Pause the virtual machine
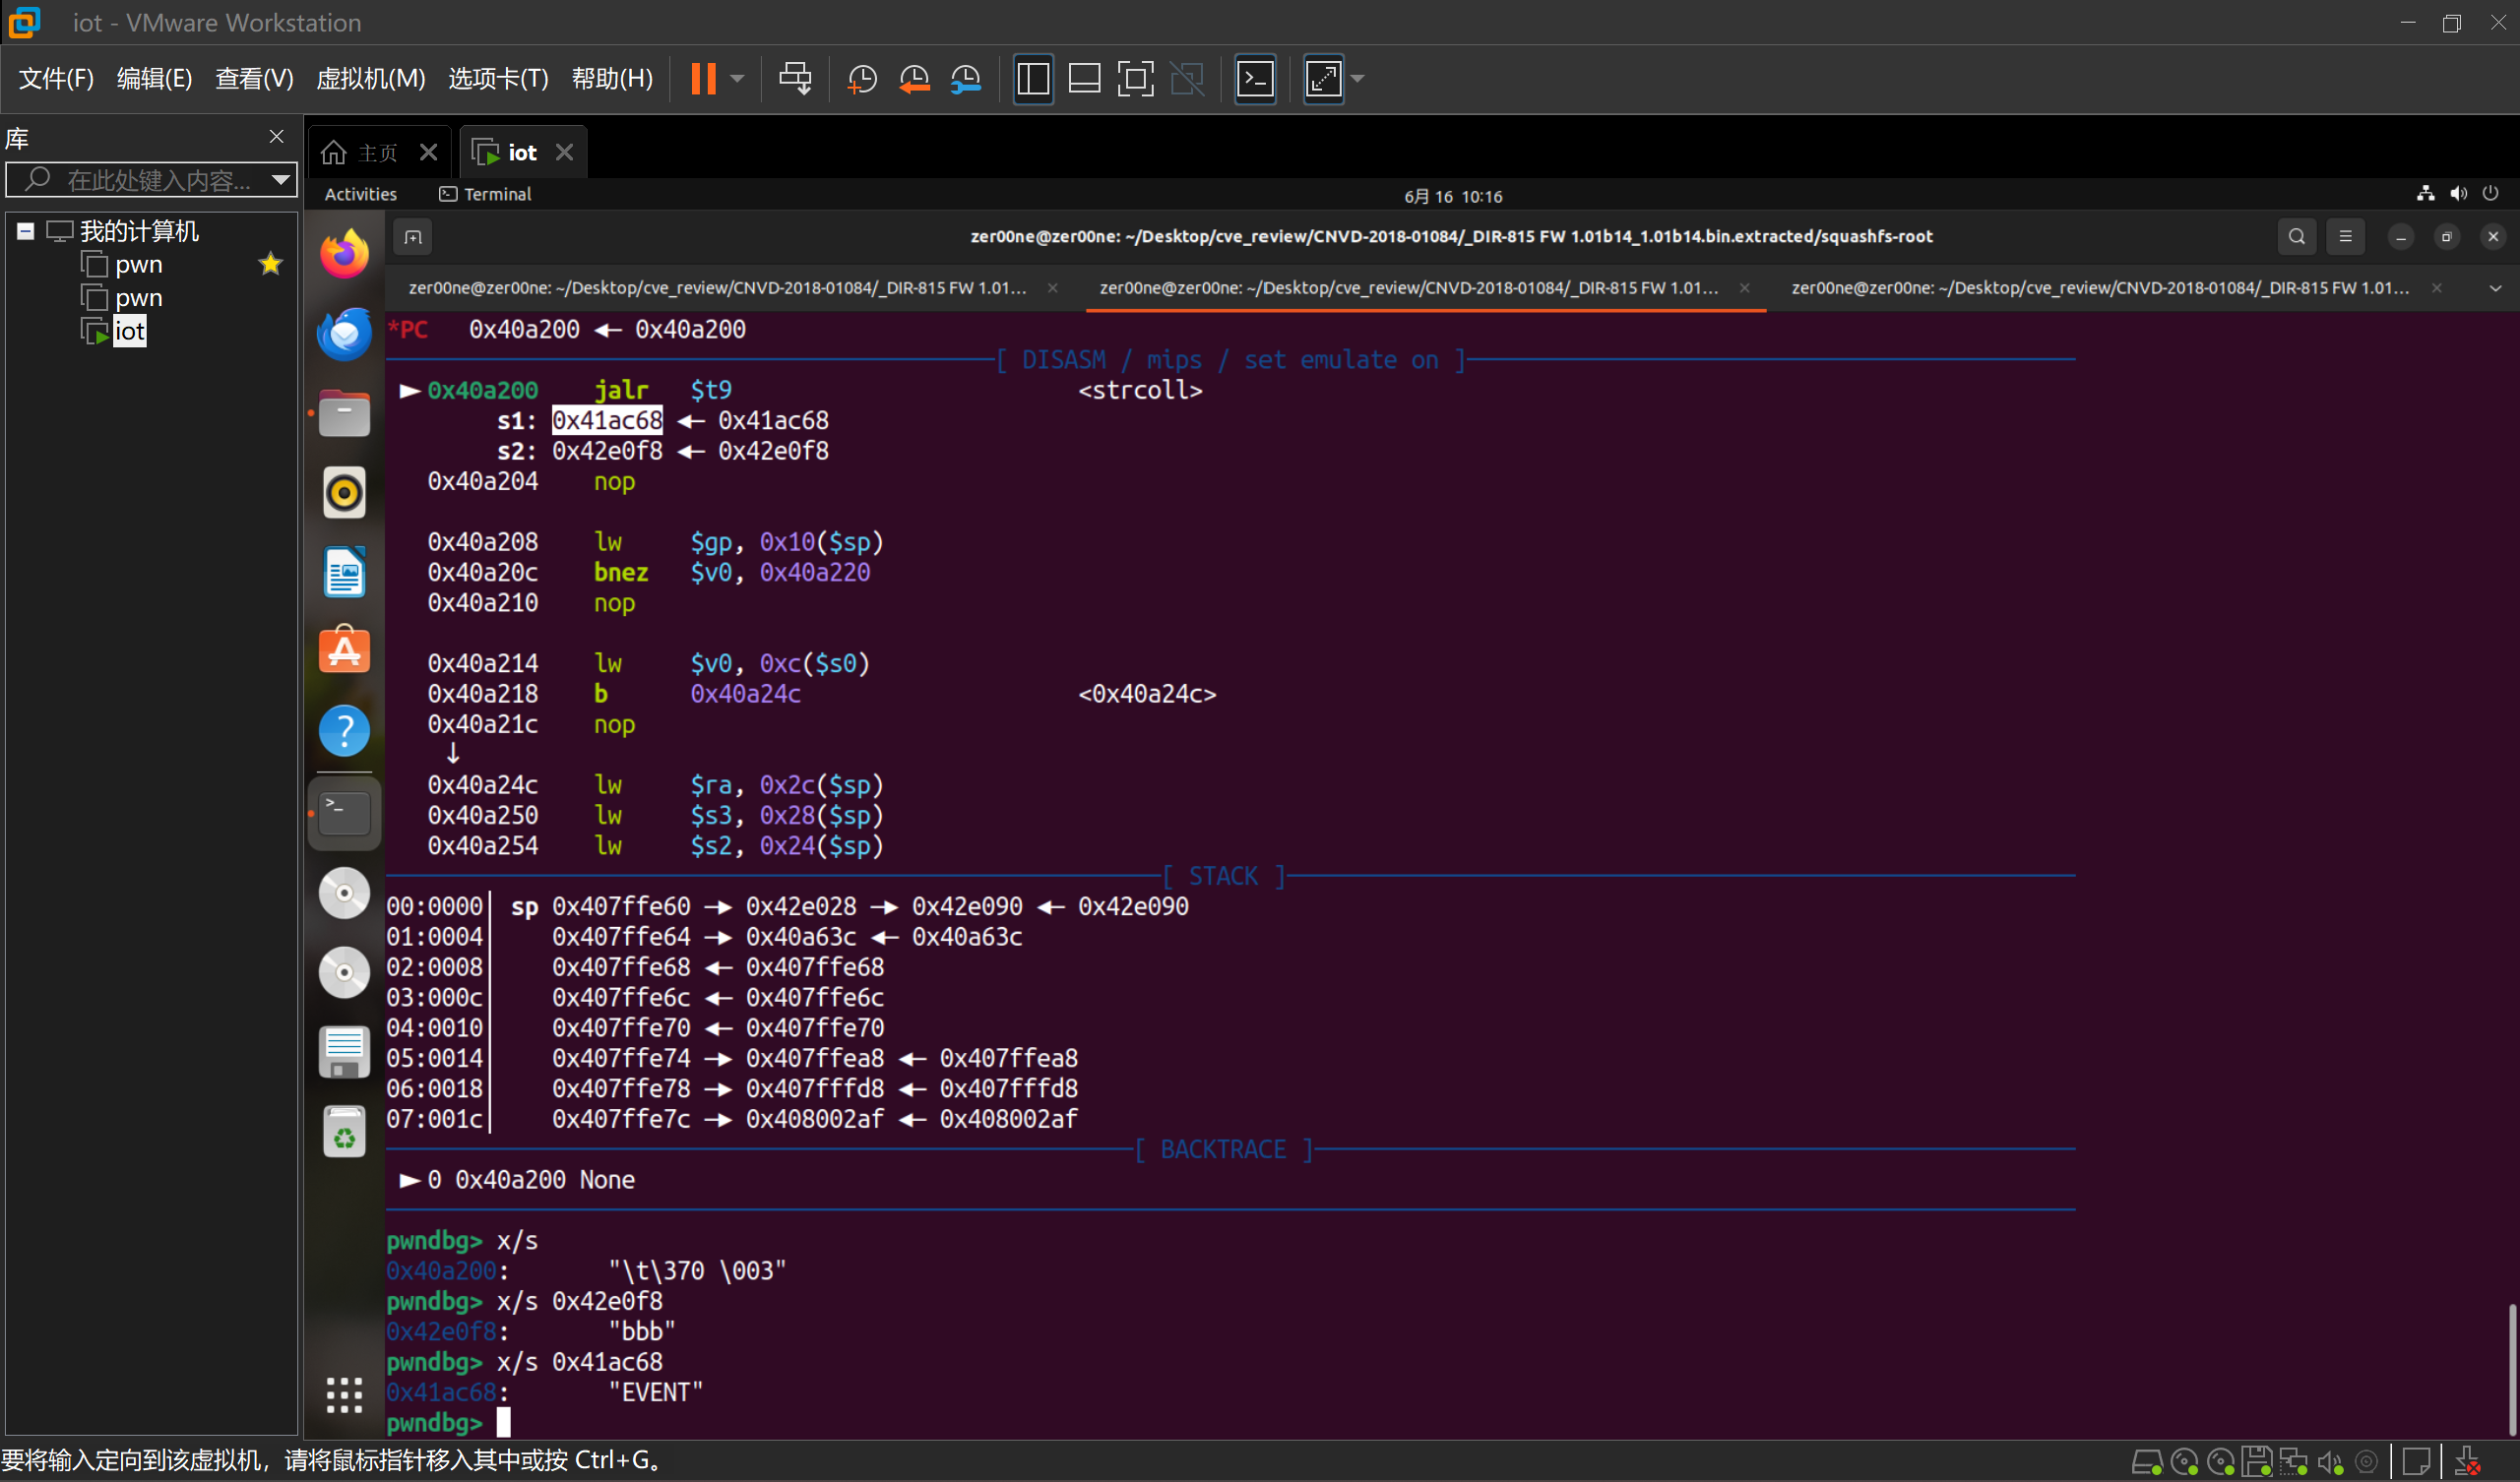Screen dimensions: 2520x1482 tap(703, 78)
